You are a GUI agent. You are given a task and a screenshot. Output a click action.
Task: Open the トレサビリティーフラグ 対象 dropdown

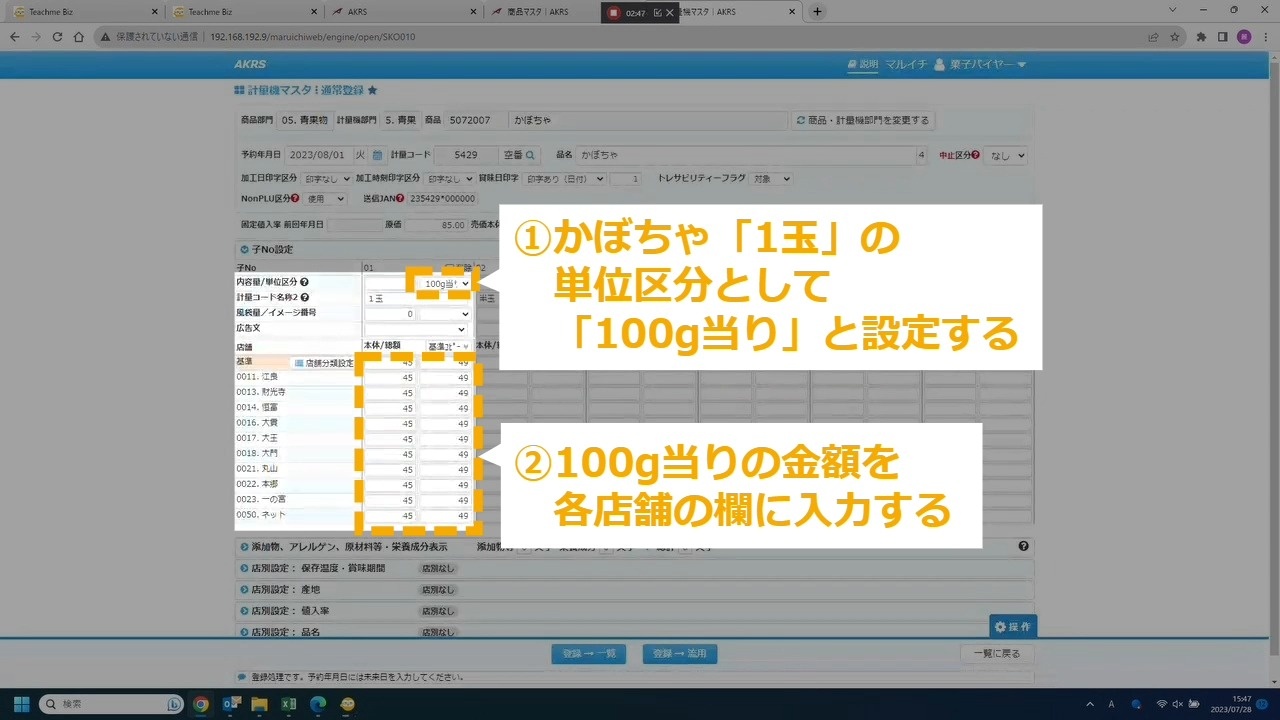coord(771,179)
